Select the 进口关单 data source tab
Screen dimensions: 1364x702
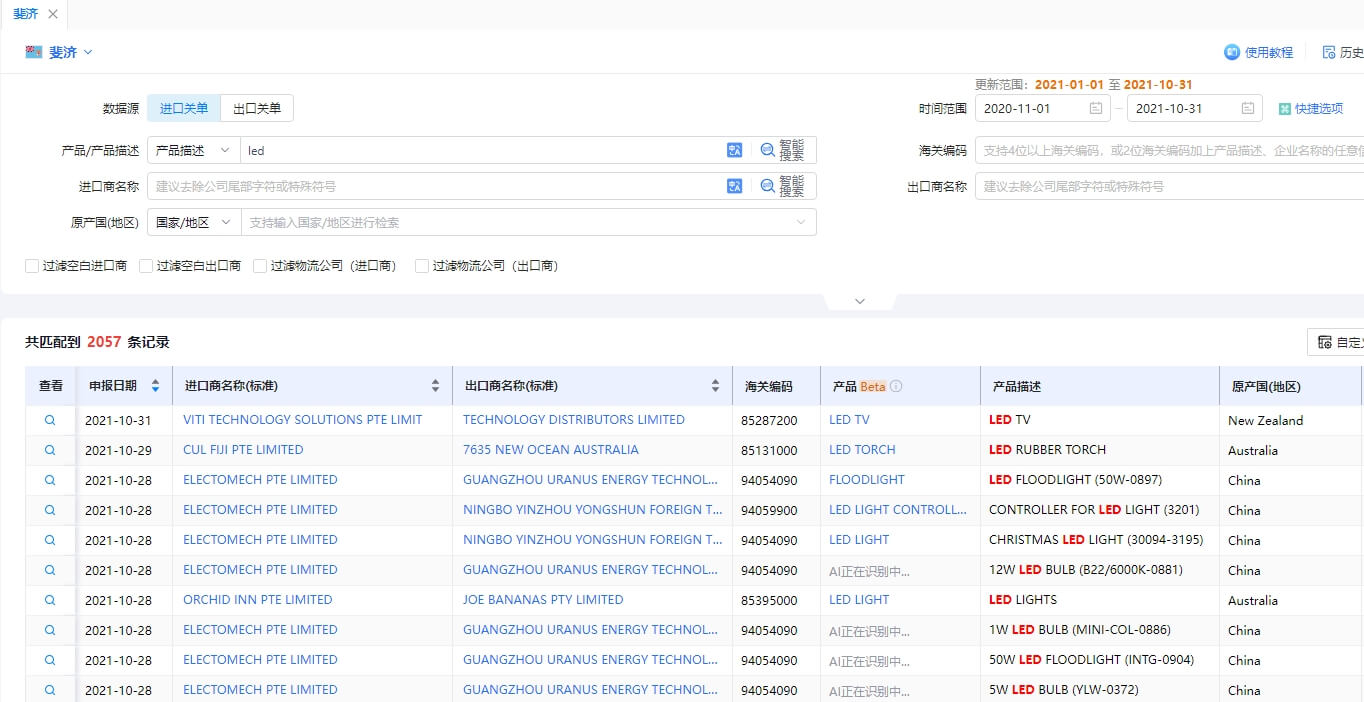click(184, 108)
